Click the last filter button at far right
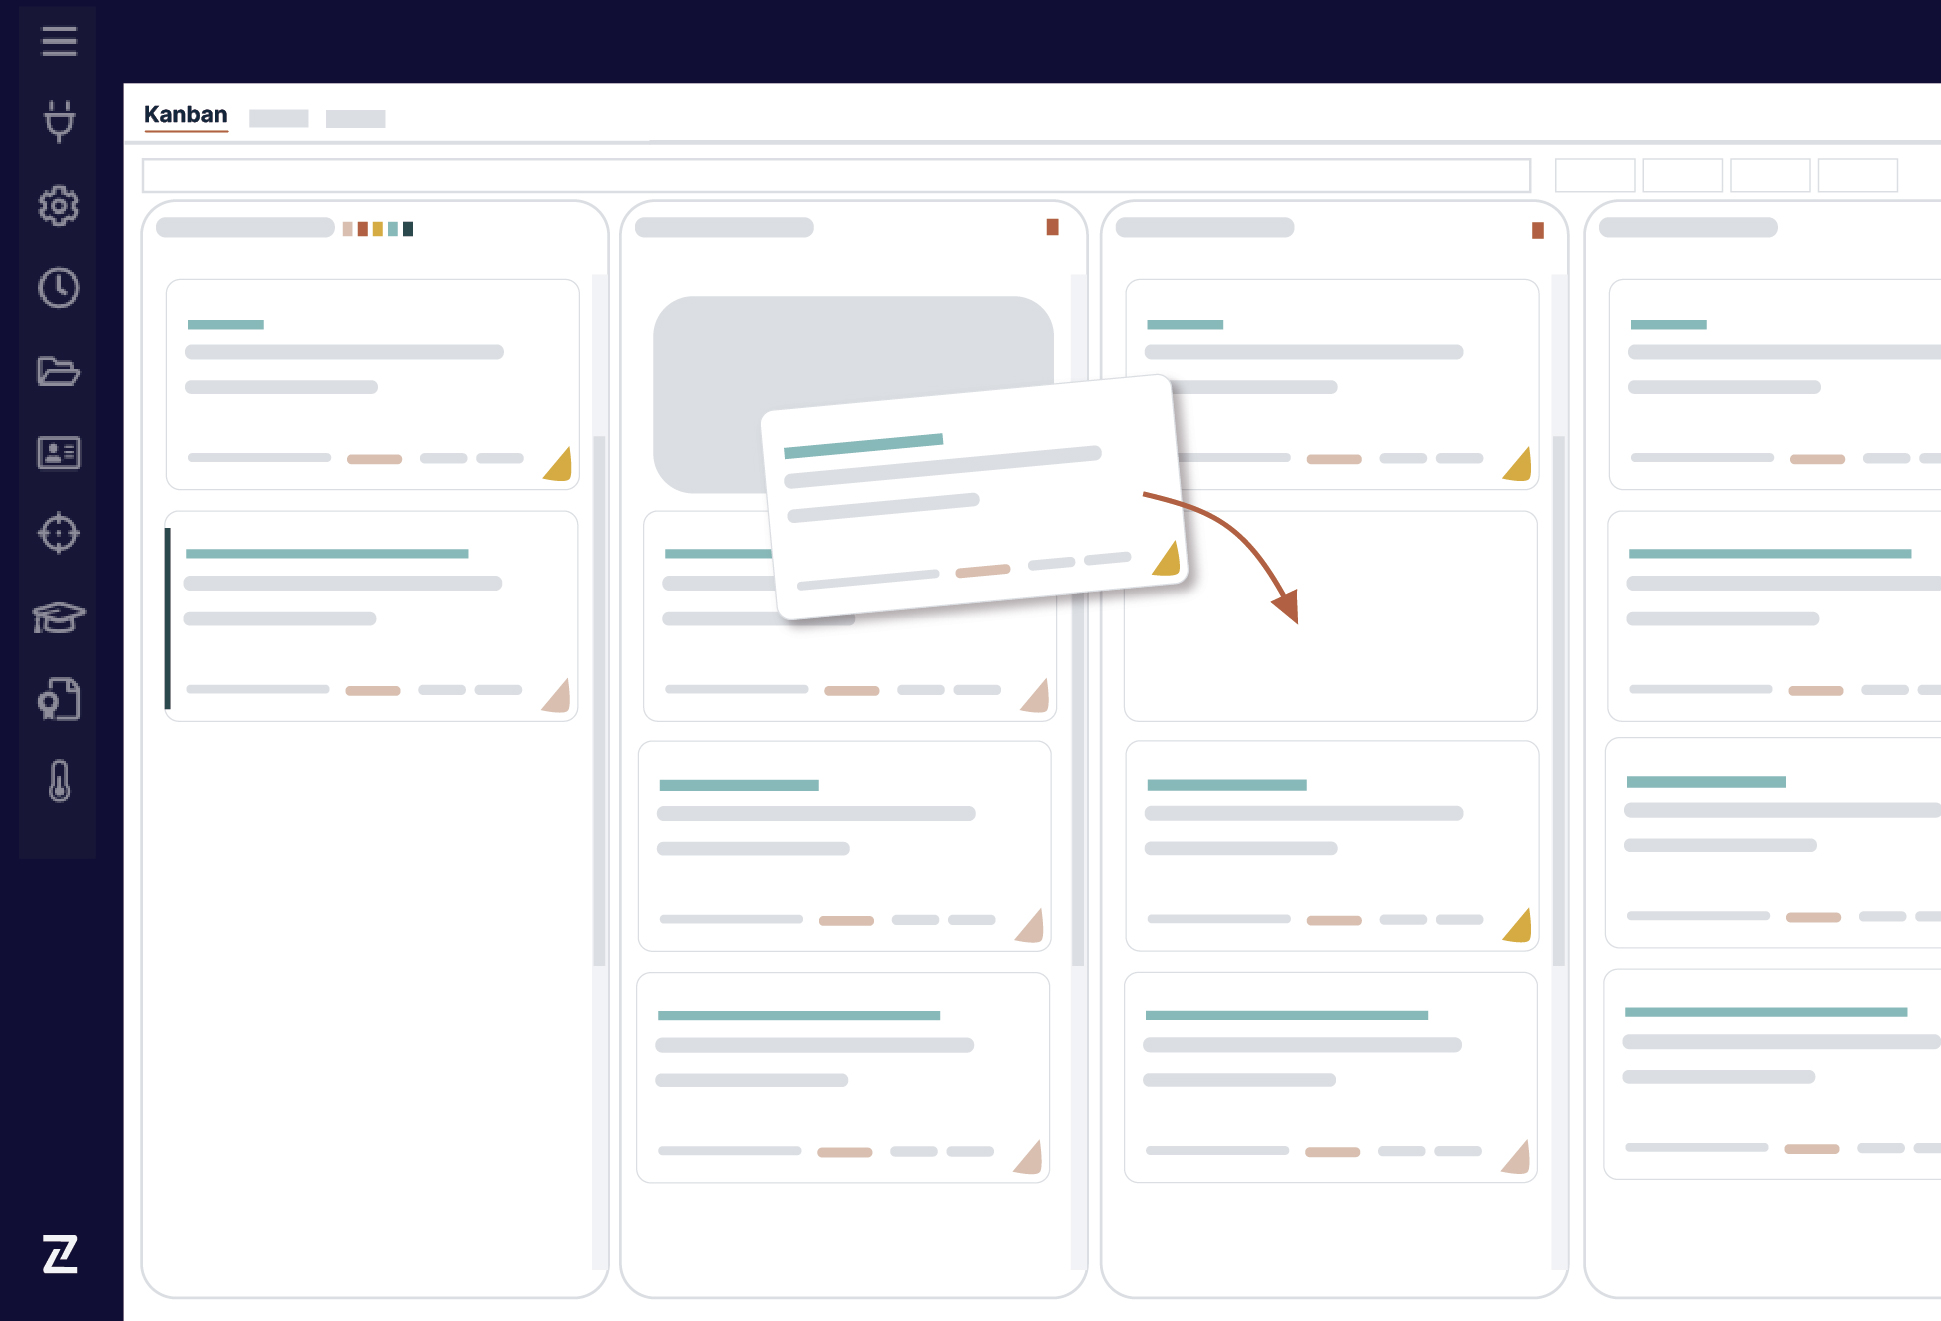Image resolution: width=1941 pixels, height=1321 pixels. click(1857, 175)
